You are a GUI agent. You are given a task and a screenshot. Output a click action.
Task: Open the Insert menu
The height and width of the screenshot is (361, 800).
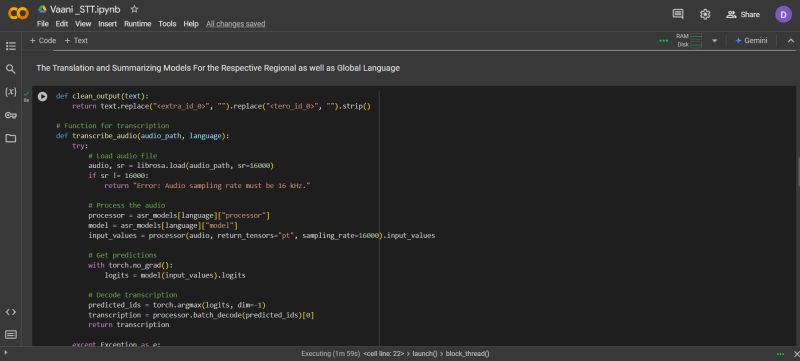pos(108,24)
